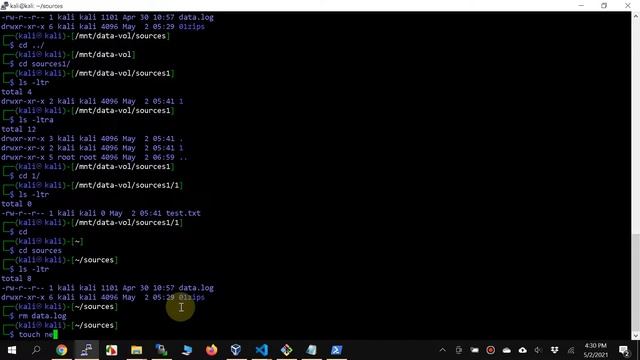Click the 'rm data.log' command line
The width and height of the screenshot is (640, 360).
click(x=42, y=316)
